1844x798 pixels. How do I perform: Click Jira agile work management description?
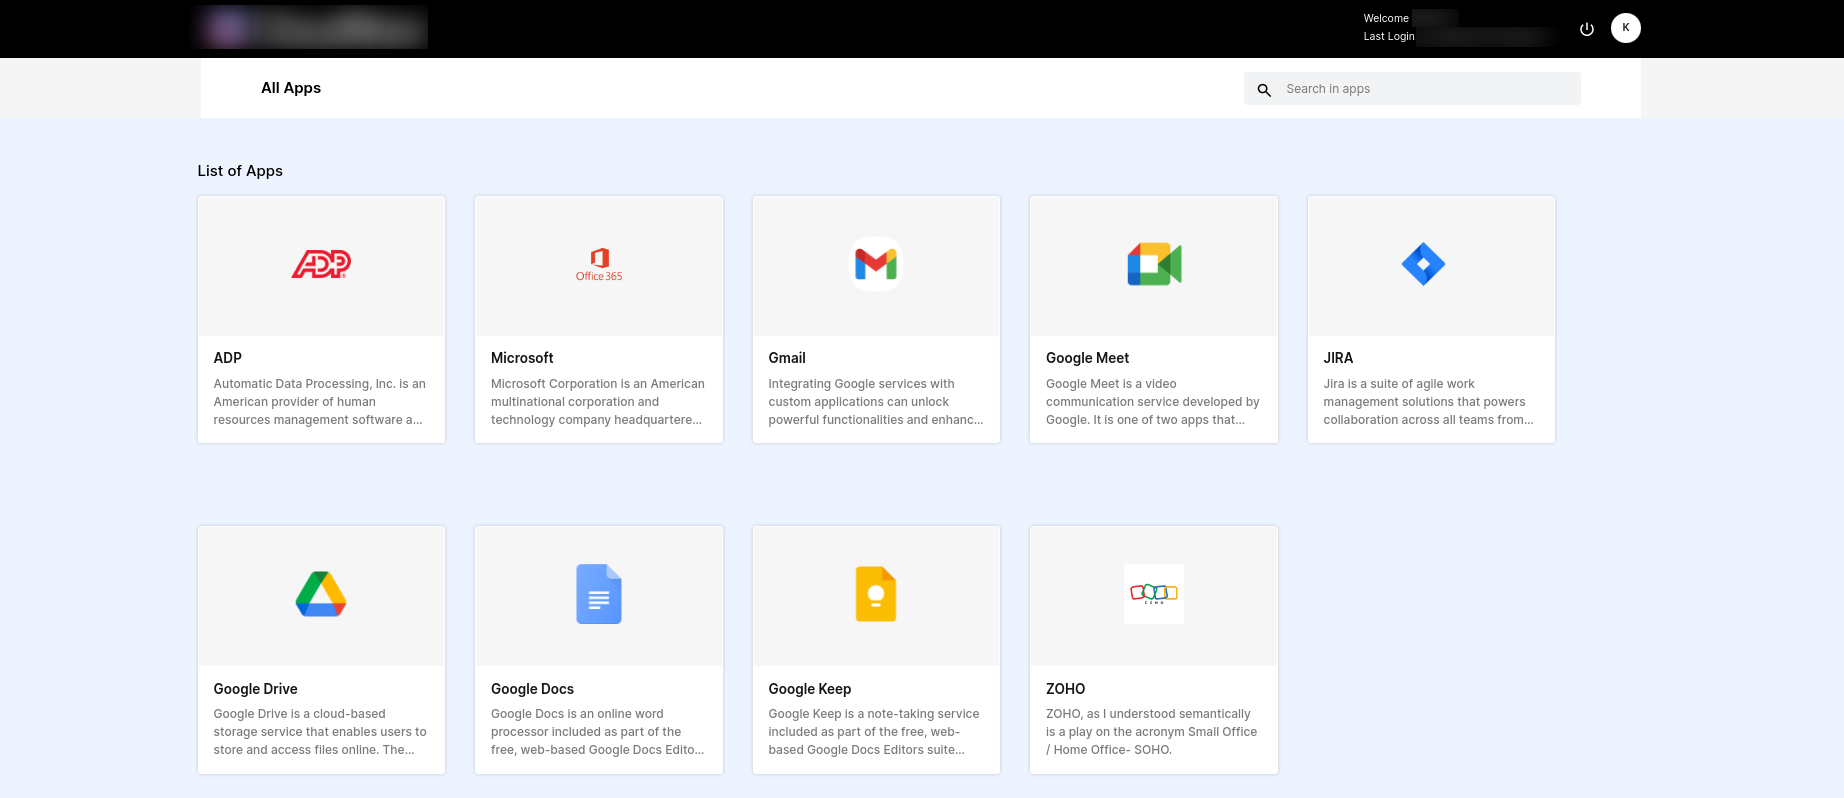pyautogui.click(x=1428, y=402)
